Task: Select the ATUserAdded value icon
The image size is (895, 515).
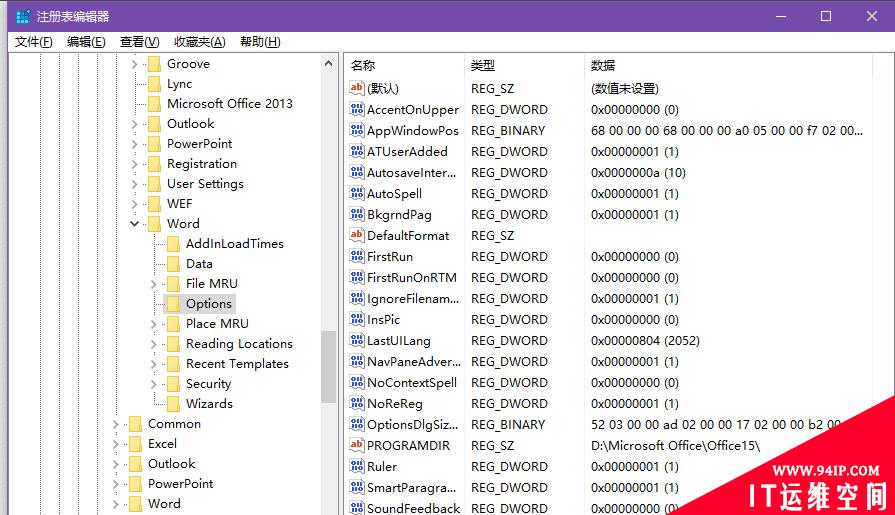Action: (357, 151)
